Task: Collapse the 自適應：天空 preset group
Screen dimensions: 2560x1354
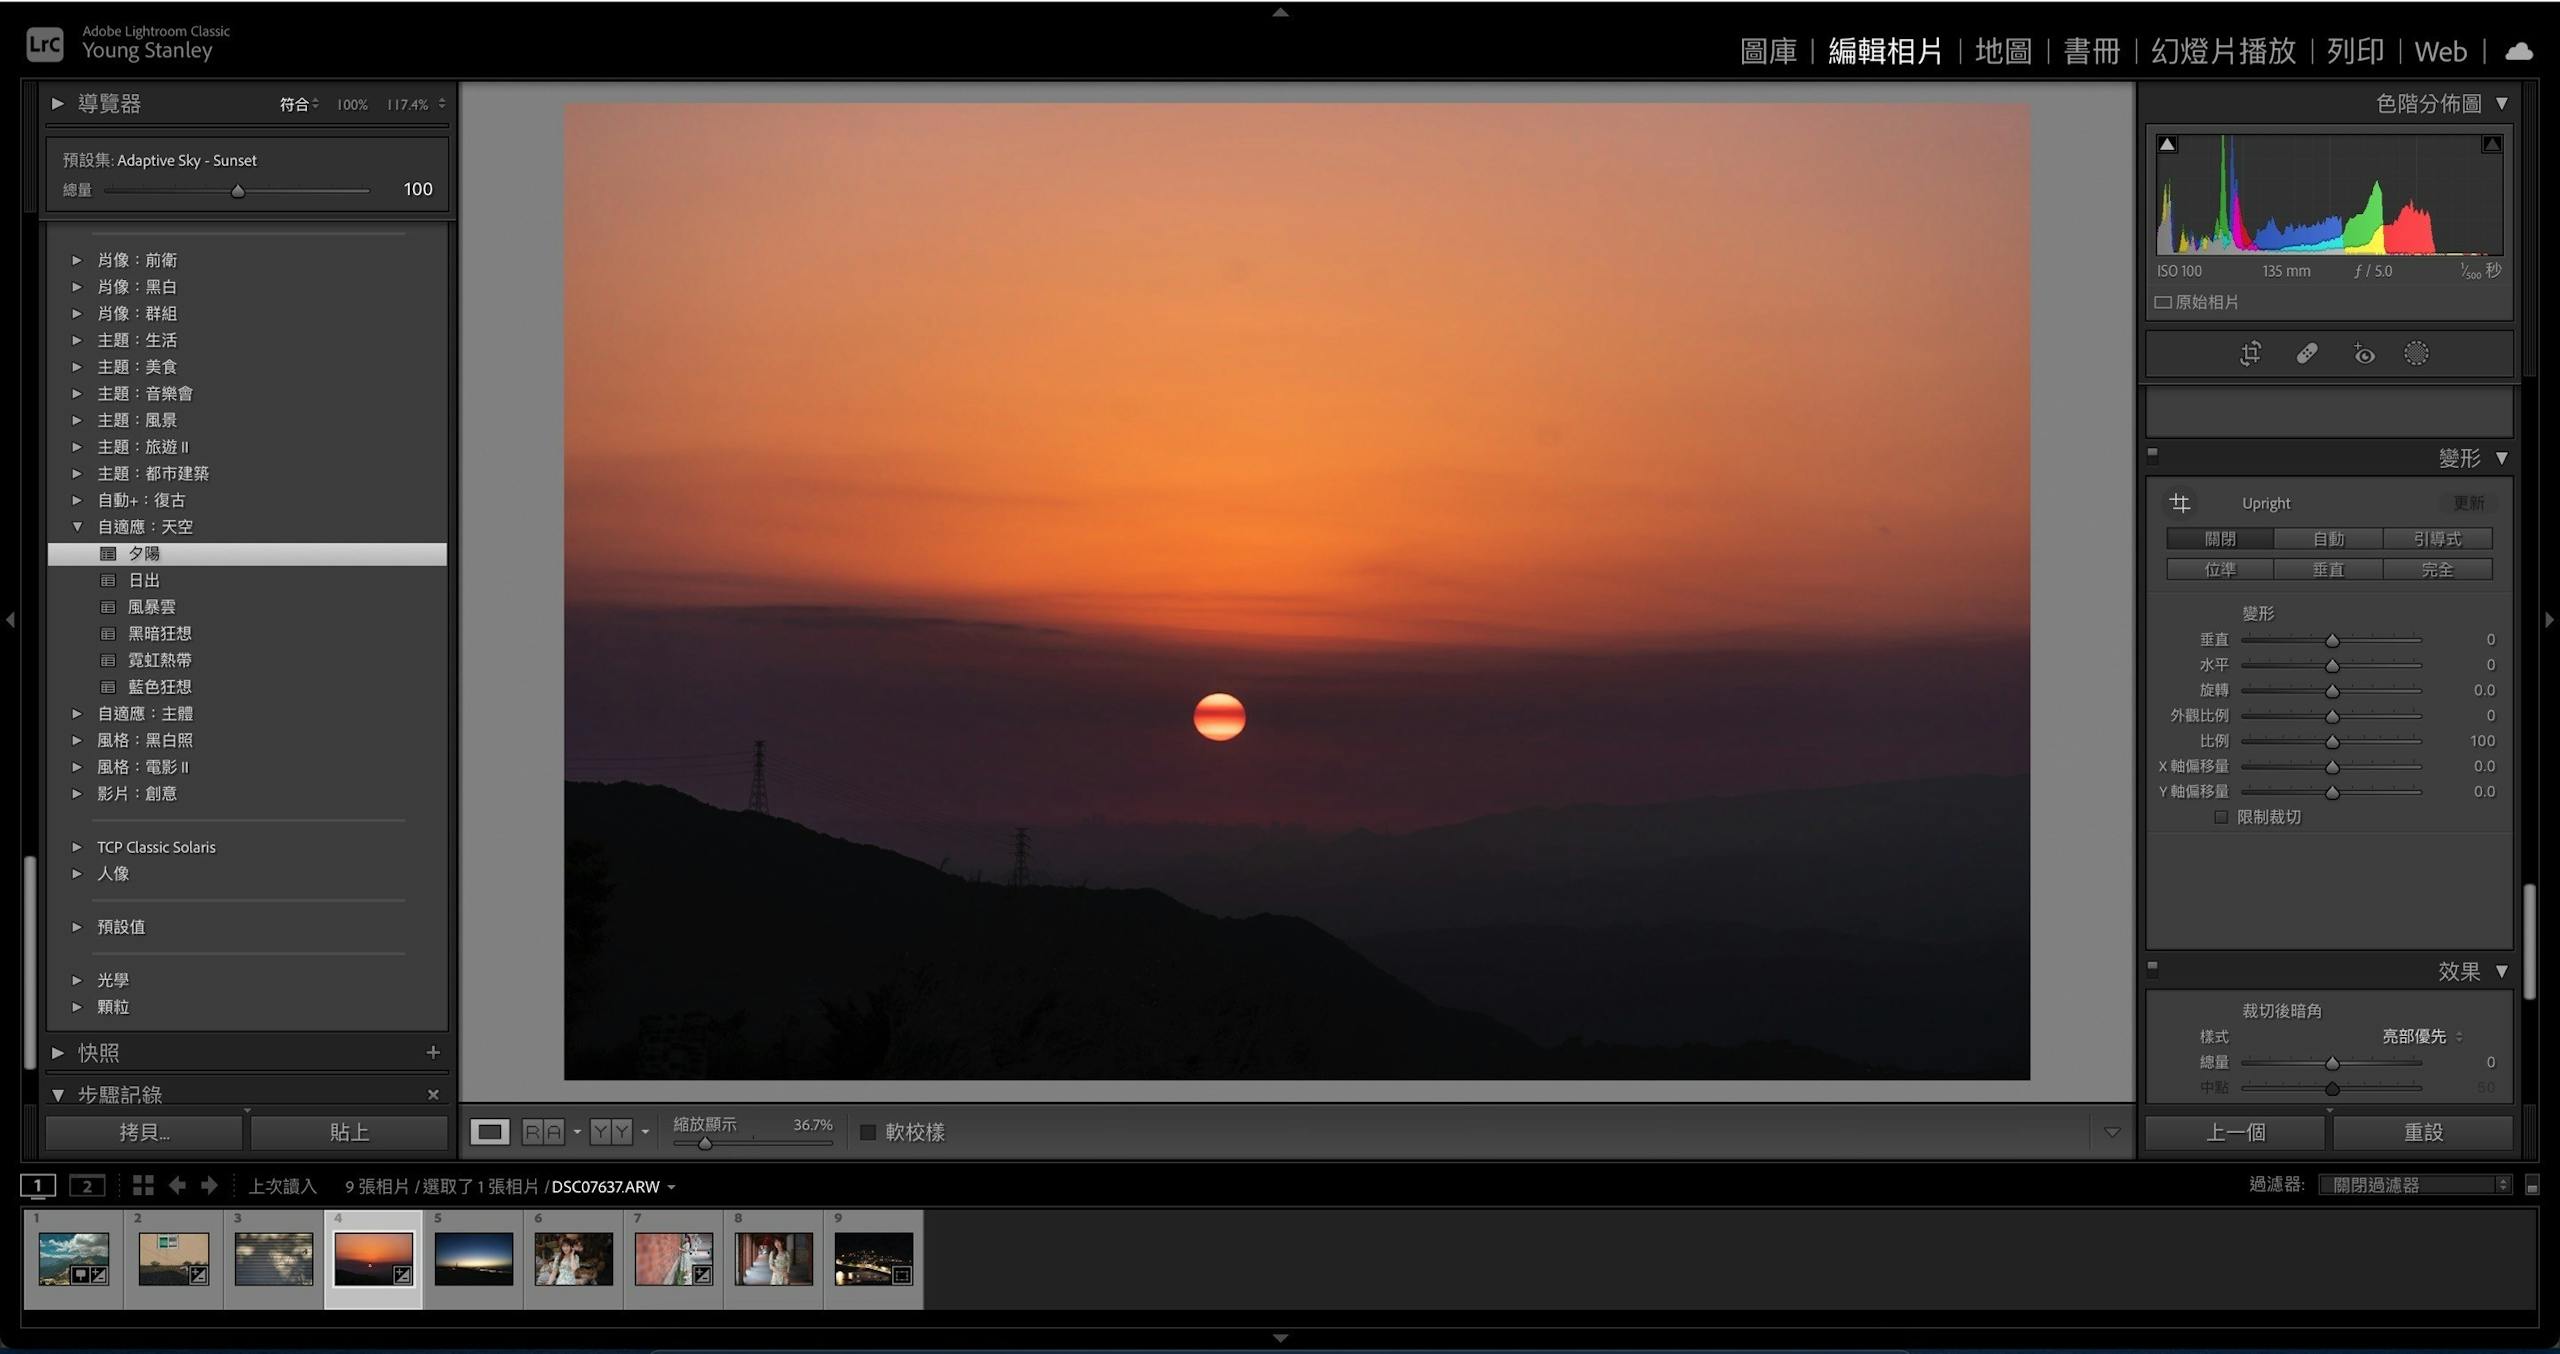Action: [x=77, y=527]
